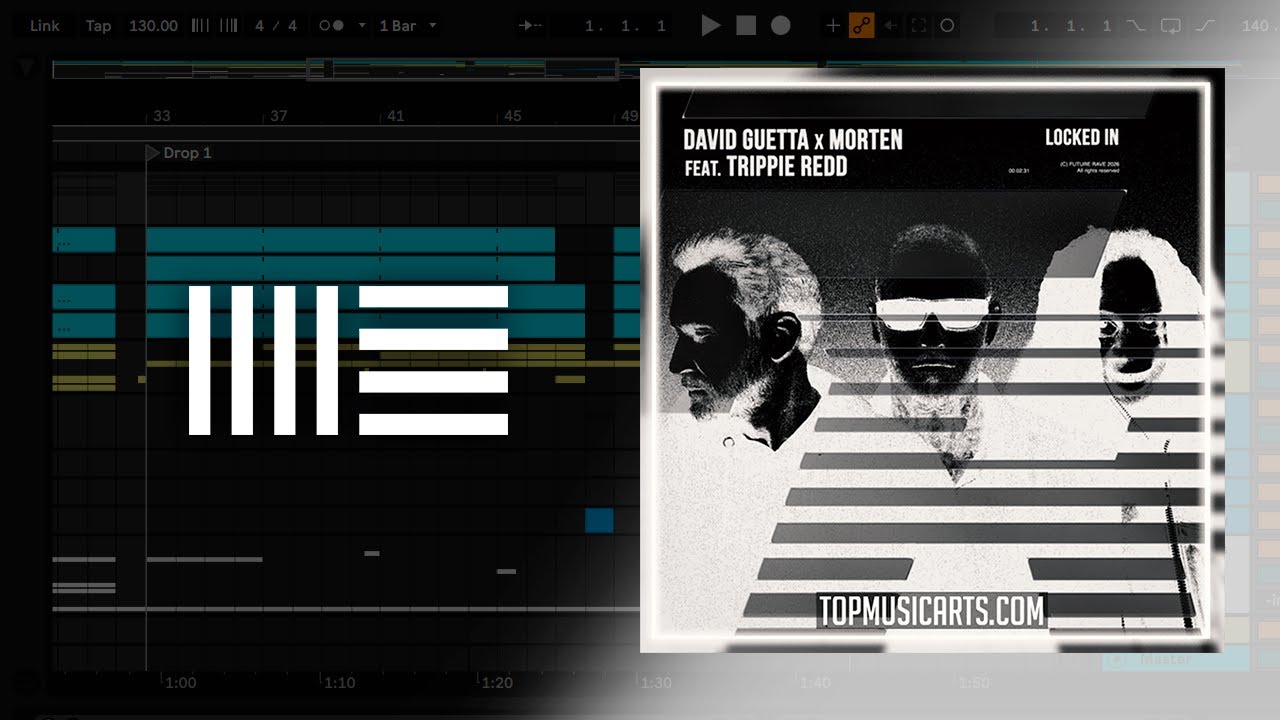The height and width of the screenshot is (720, 1280).
Task: Click 1:10 on the time ruler
Action: tap(339, 683)
